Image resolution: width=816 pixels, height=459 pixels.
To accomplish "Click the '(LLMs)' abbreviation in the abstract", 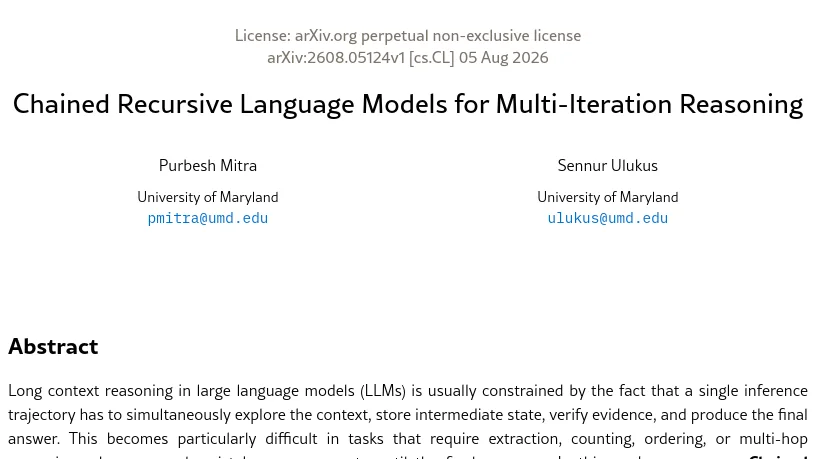I will point(382,391).
